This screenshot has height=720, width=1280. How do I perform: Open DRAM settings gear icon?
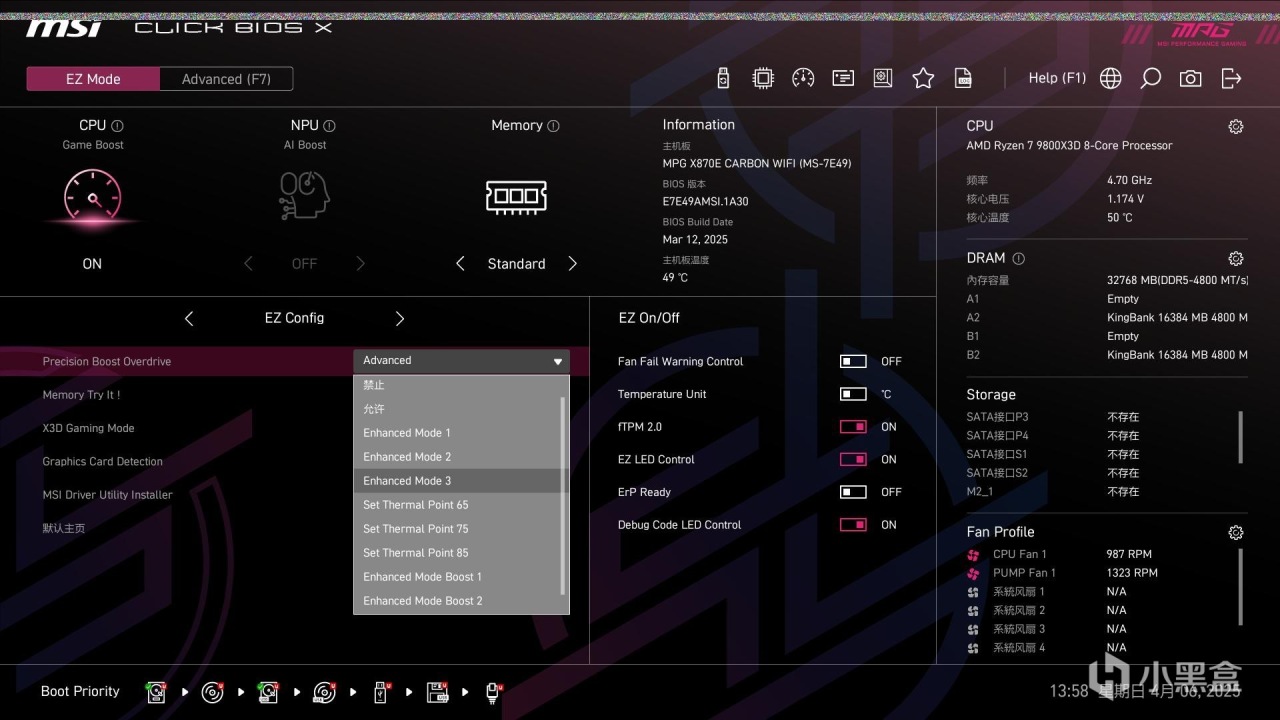point(1236,258)
